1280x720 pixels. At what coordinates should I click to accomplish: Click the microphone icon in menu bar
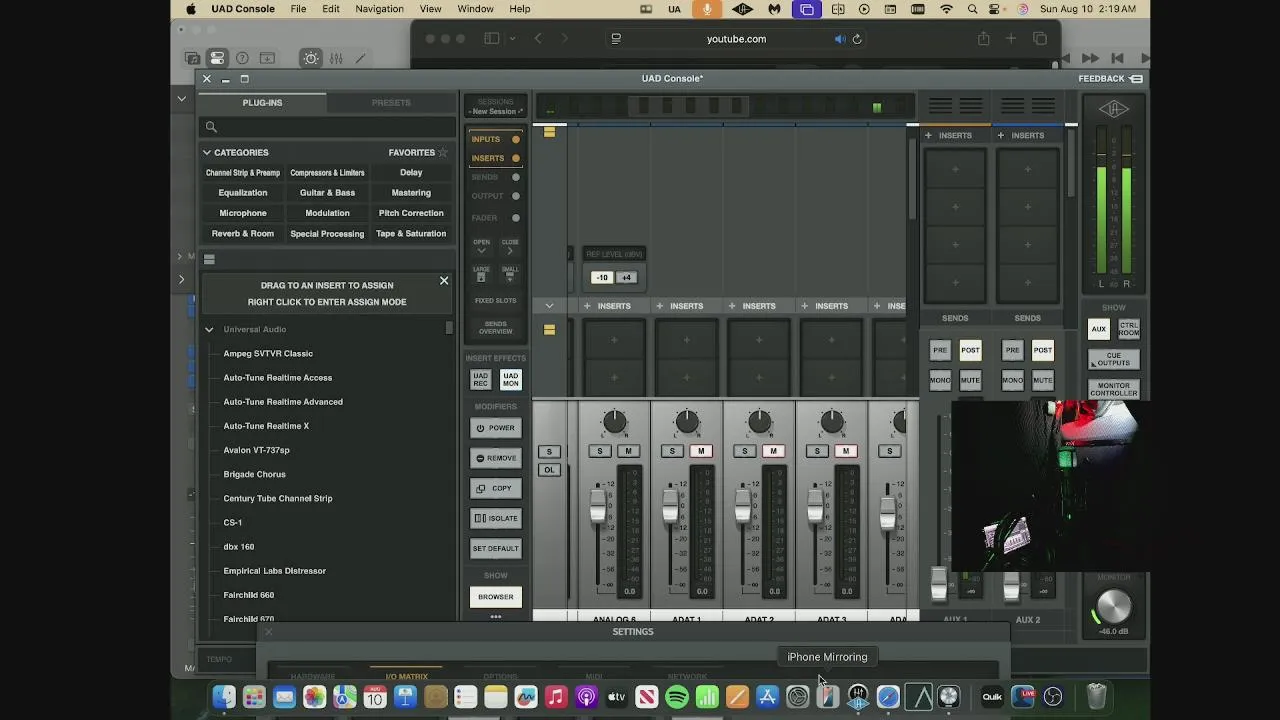(707, 9)
